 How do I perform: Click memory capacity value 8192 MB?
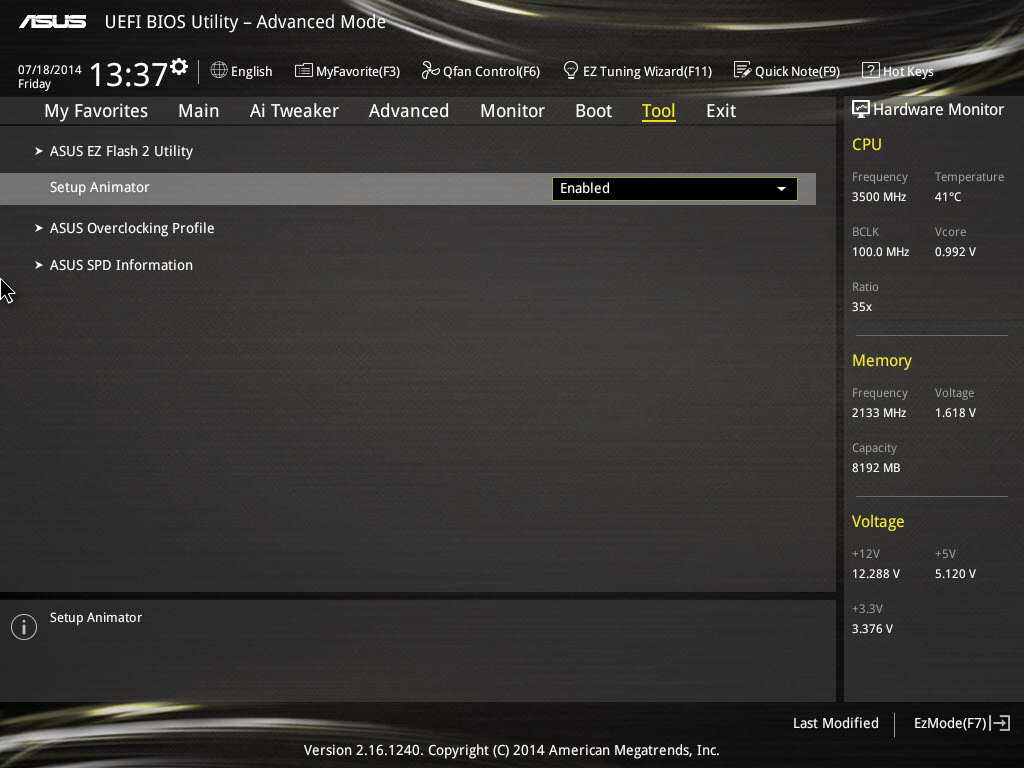[x=876, y=468]
